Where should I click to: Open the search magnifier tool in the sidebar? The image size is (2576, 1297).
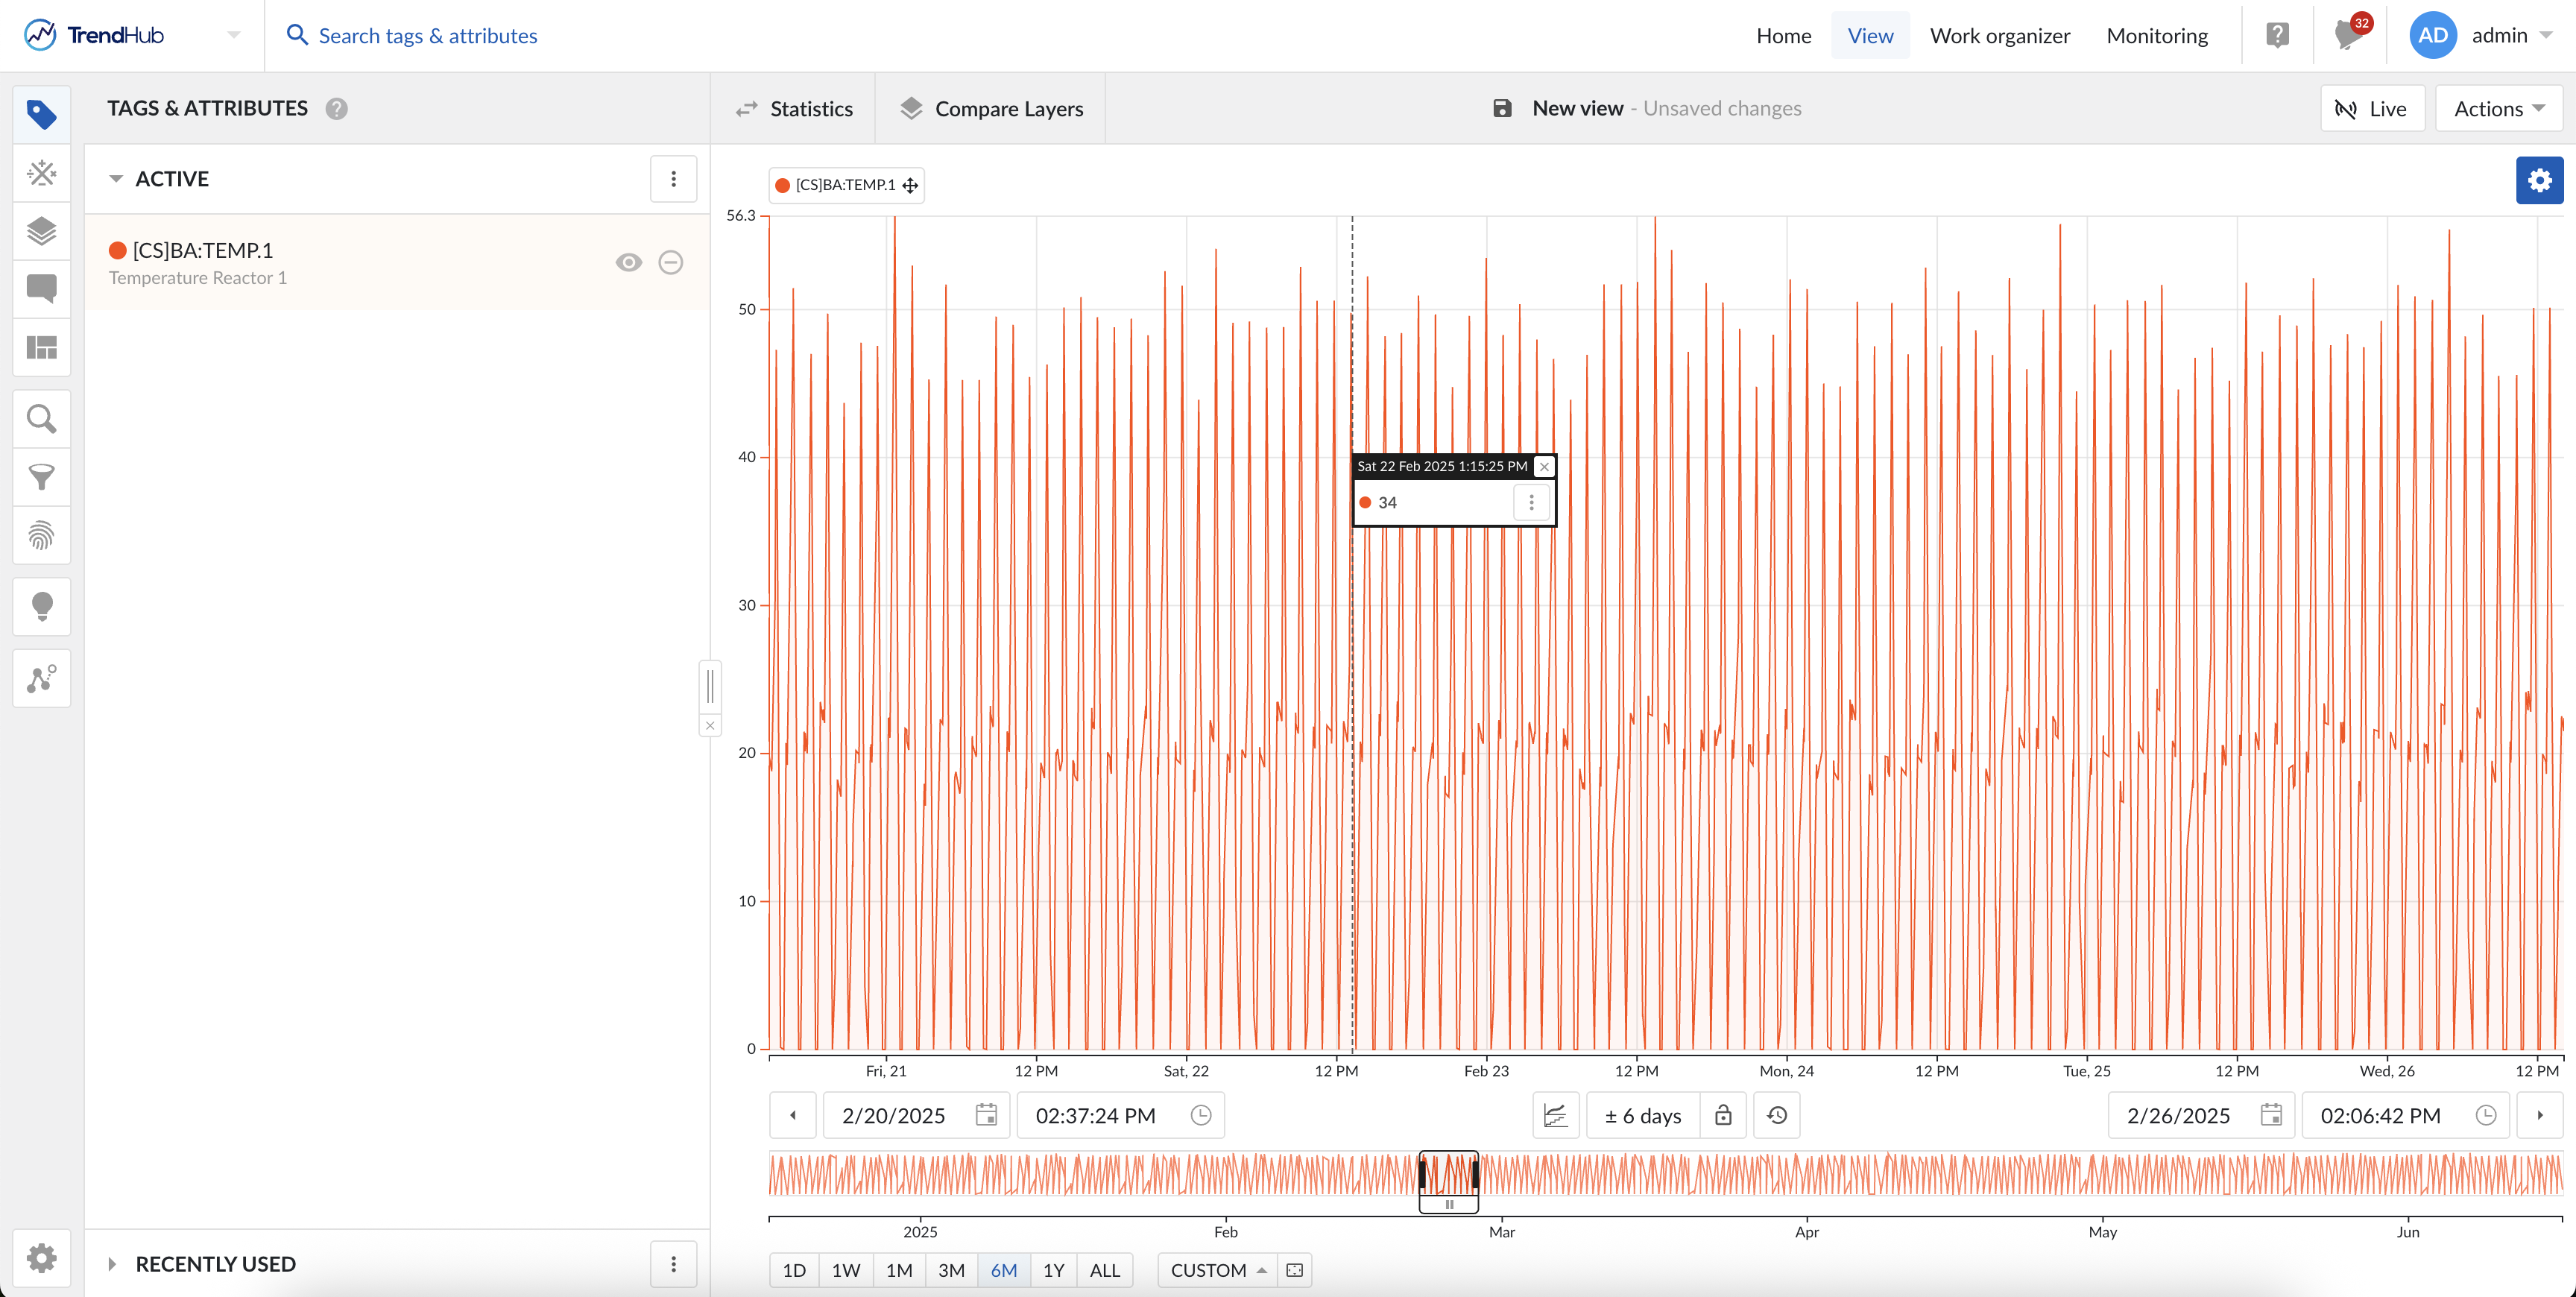tap(41, 419)
